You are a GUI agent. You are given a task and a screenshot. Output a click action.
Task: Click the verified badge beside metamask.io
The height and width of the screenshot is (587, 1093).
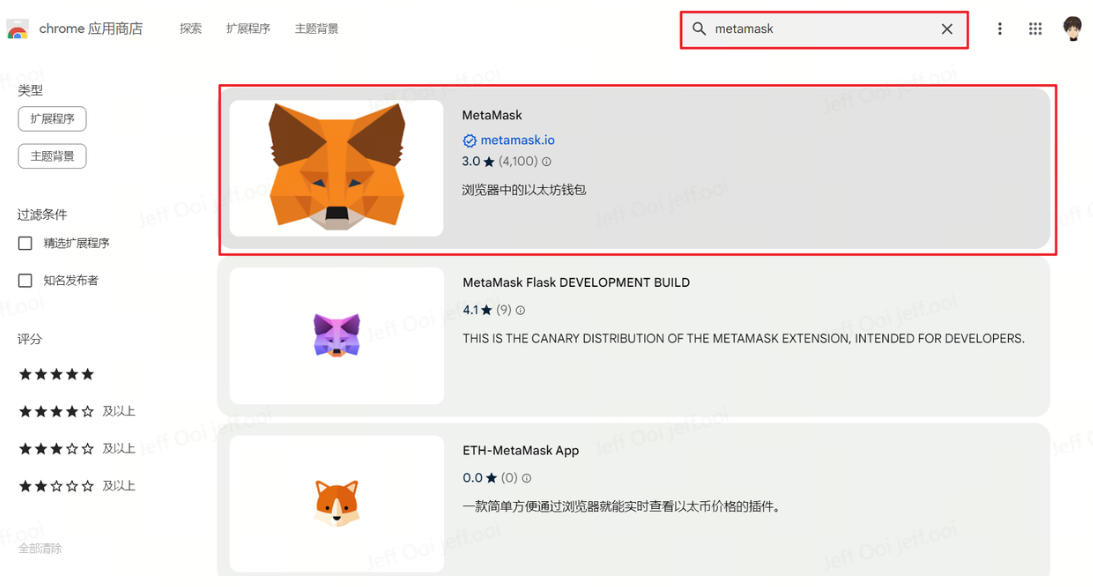pos(469,141)
